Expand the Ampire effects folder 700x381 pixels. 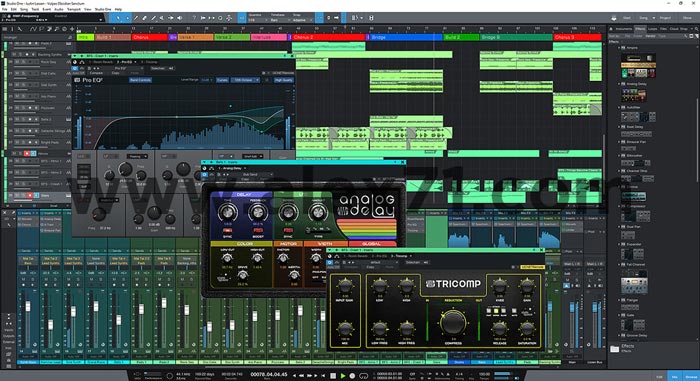pos(619,47)
